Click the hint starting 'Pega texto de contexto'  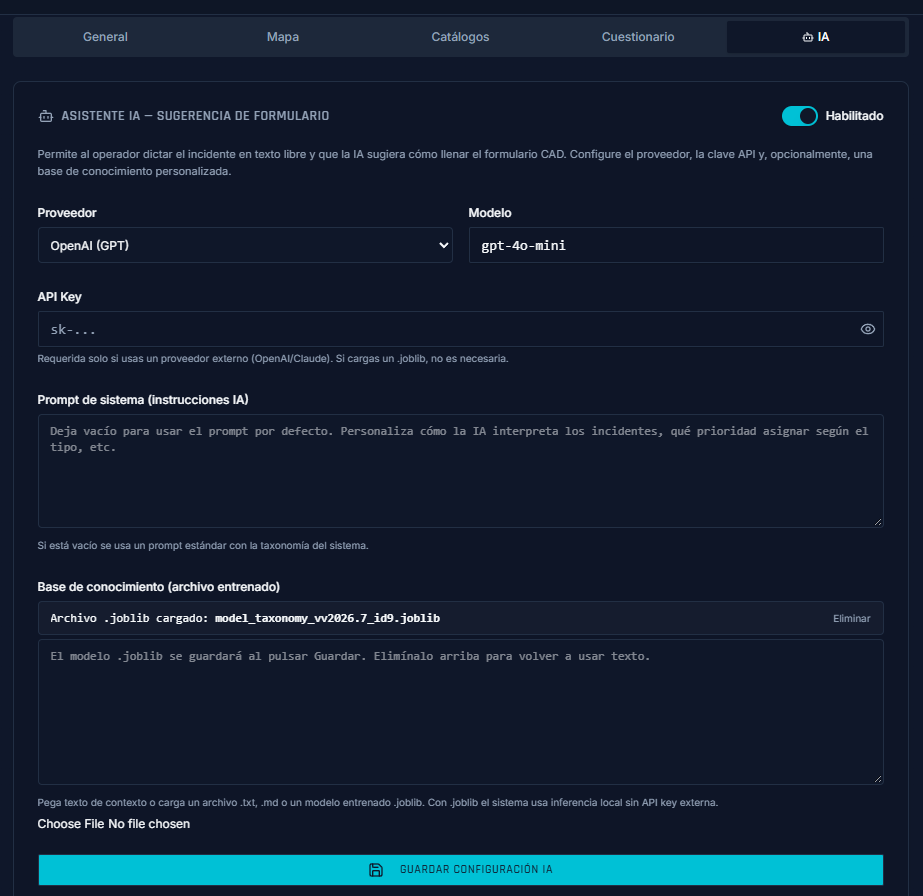pyautogui.click(x=378, y=802)
